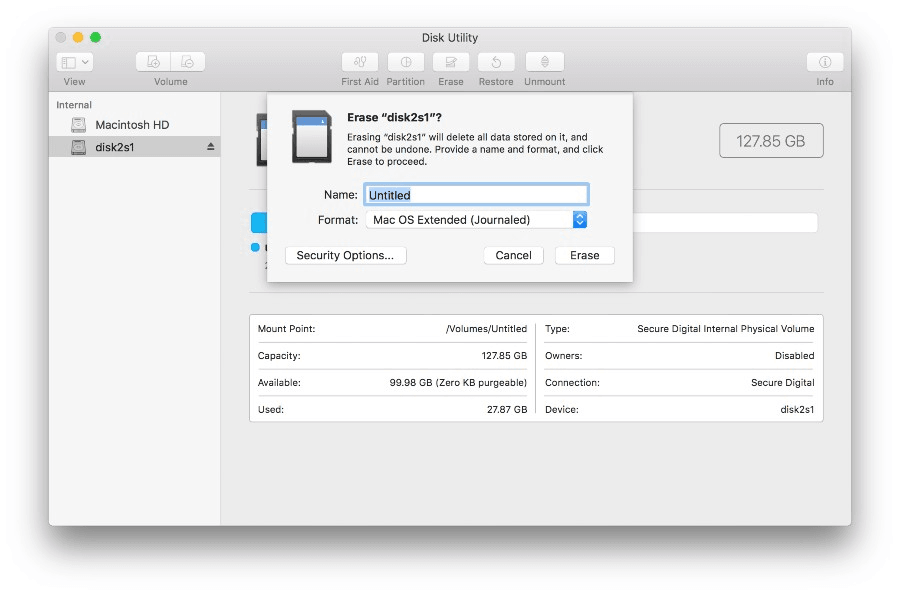
Task: Open the View sidebar dropdown
Action: [x=75, y=62]
